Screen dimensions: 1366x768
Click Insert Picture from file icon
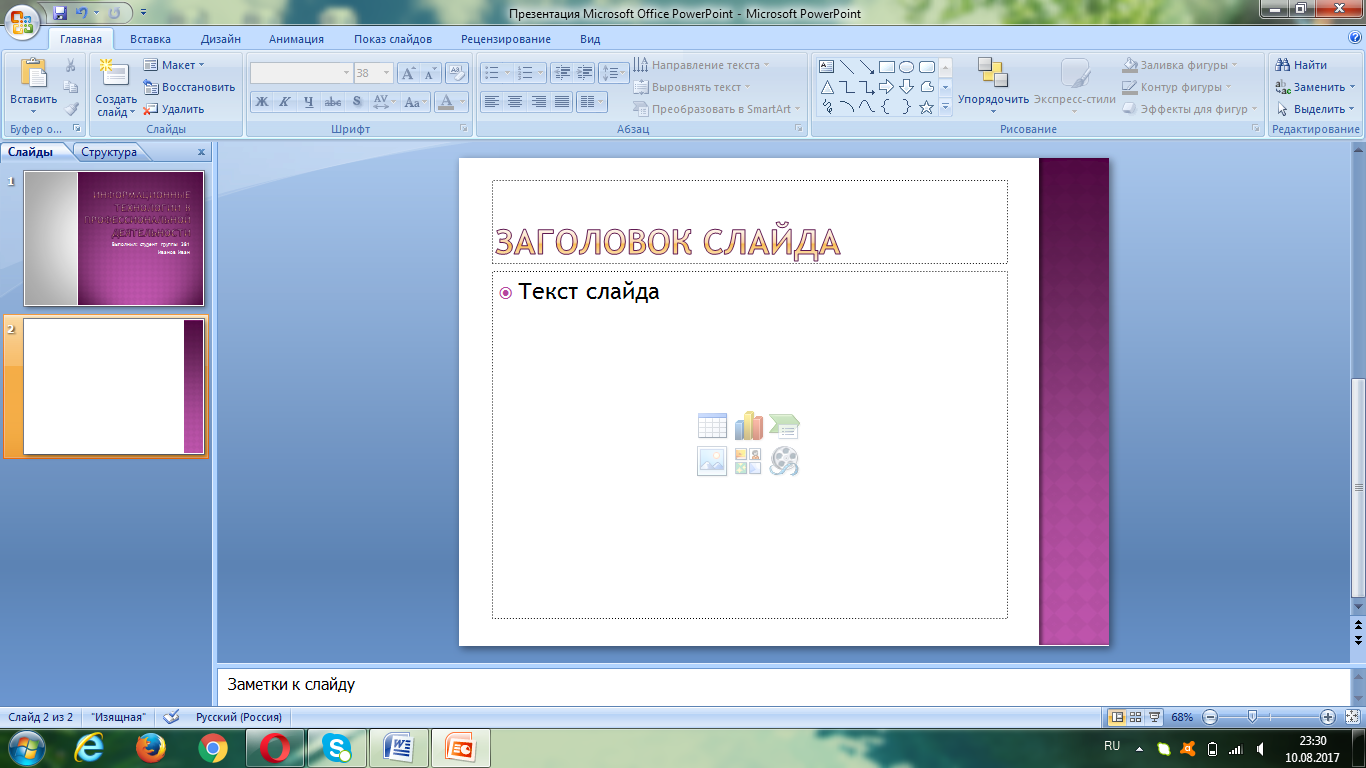point(712,461)
